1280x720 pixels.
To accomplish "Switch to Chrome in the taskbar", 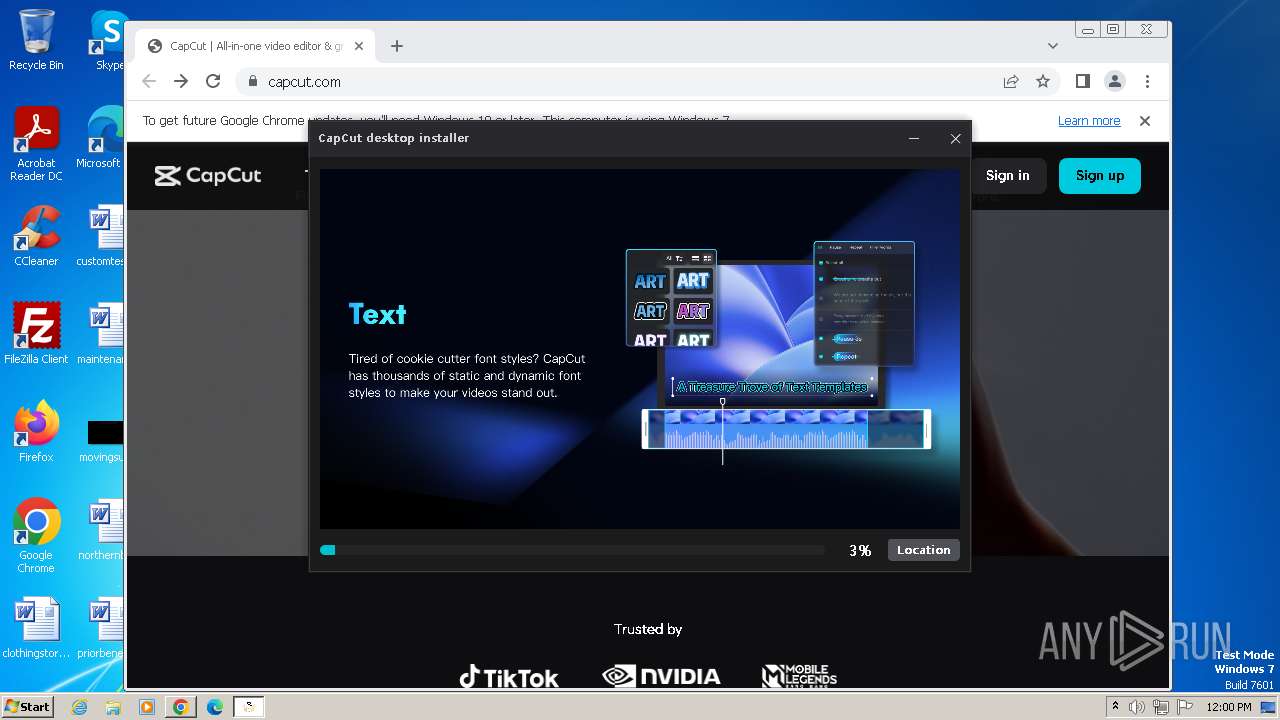I will point(181,707).
